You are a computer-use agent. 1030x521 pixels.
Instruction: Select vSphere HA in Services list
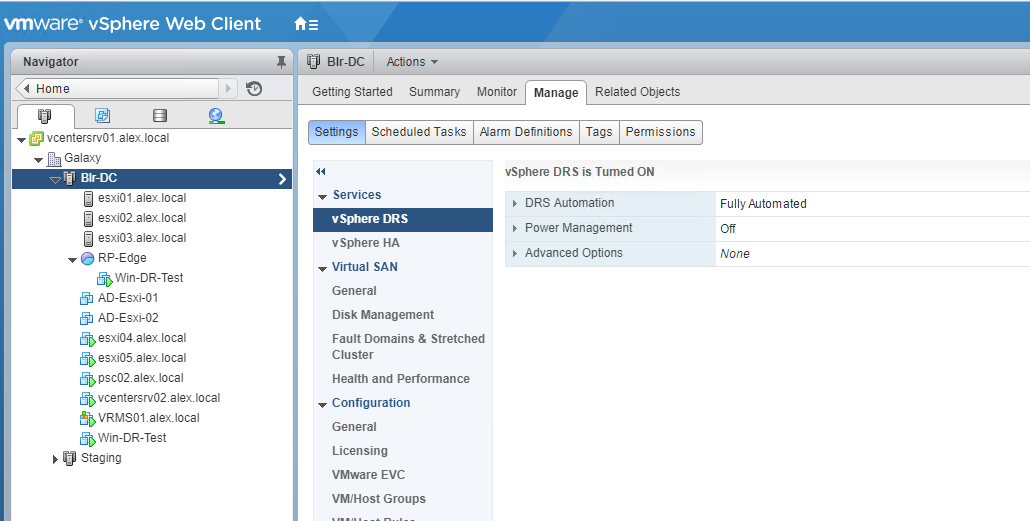click(365, 243)
